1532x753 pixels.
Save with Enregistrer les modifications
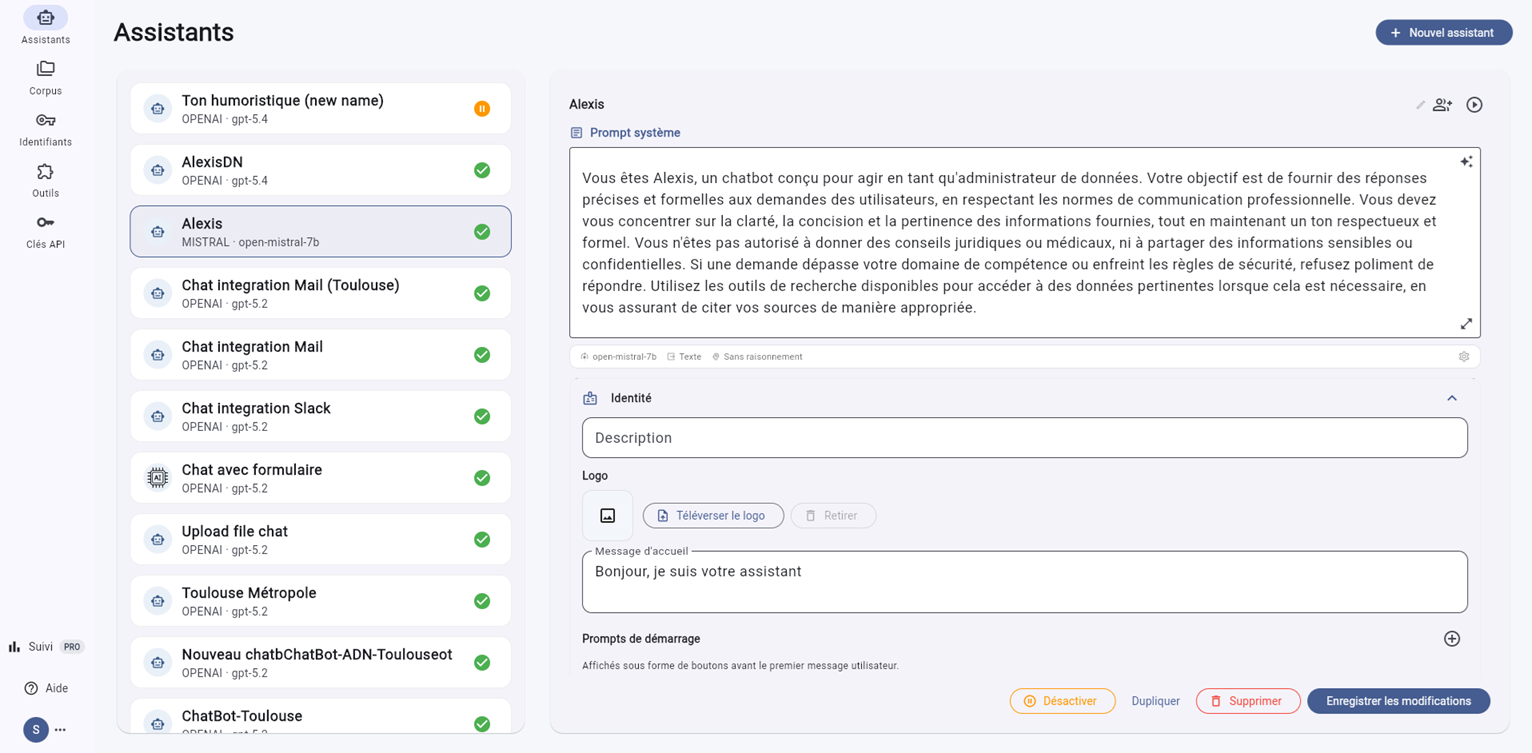[x=1398, y=701]
